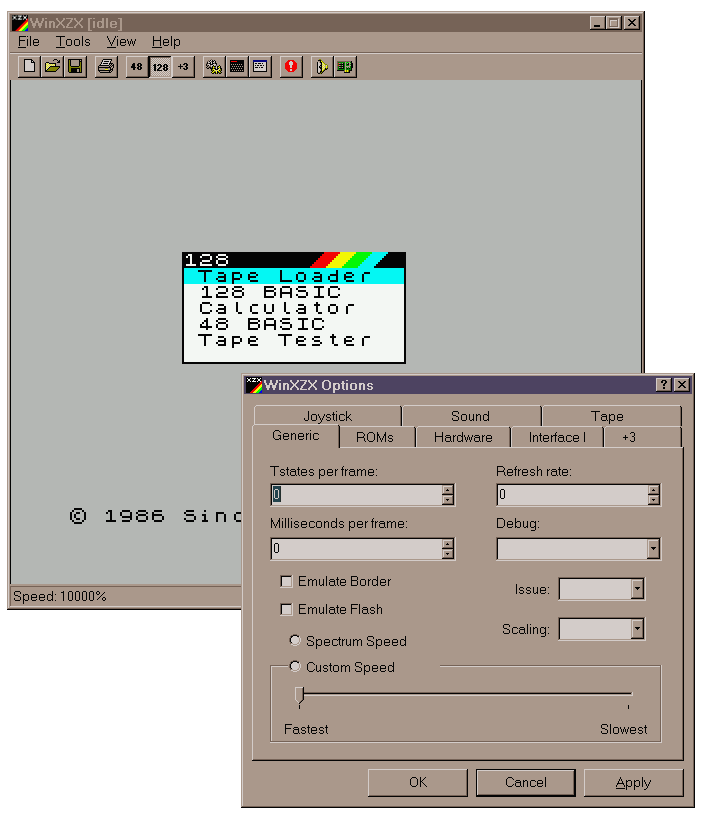703x817 pixels.
Task: Increase Tstates per frame with up arrow
Action: pyautogui.click(x=447, y=490)
